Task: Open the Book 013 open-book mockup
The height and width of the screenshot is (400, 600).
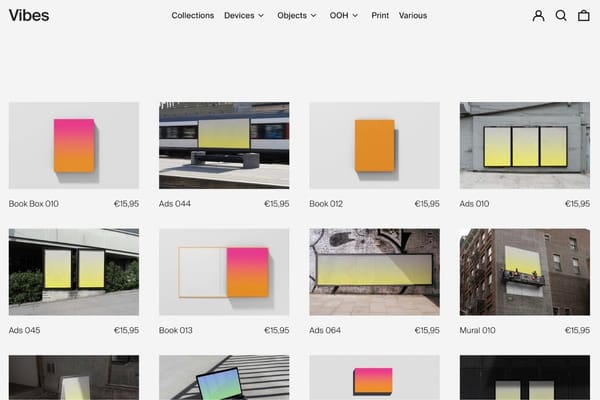Action: [224, 272]
